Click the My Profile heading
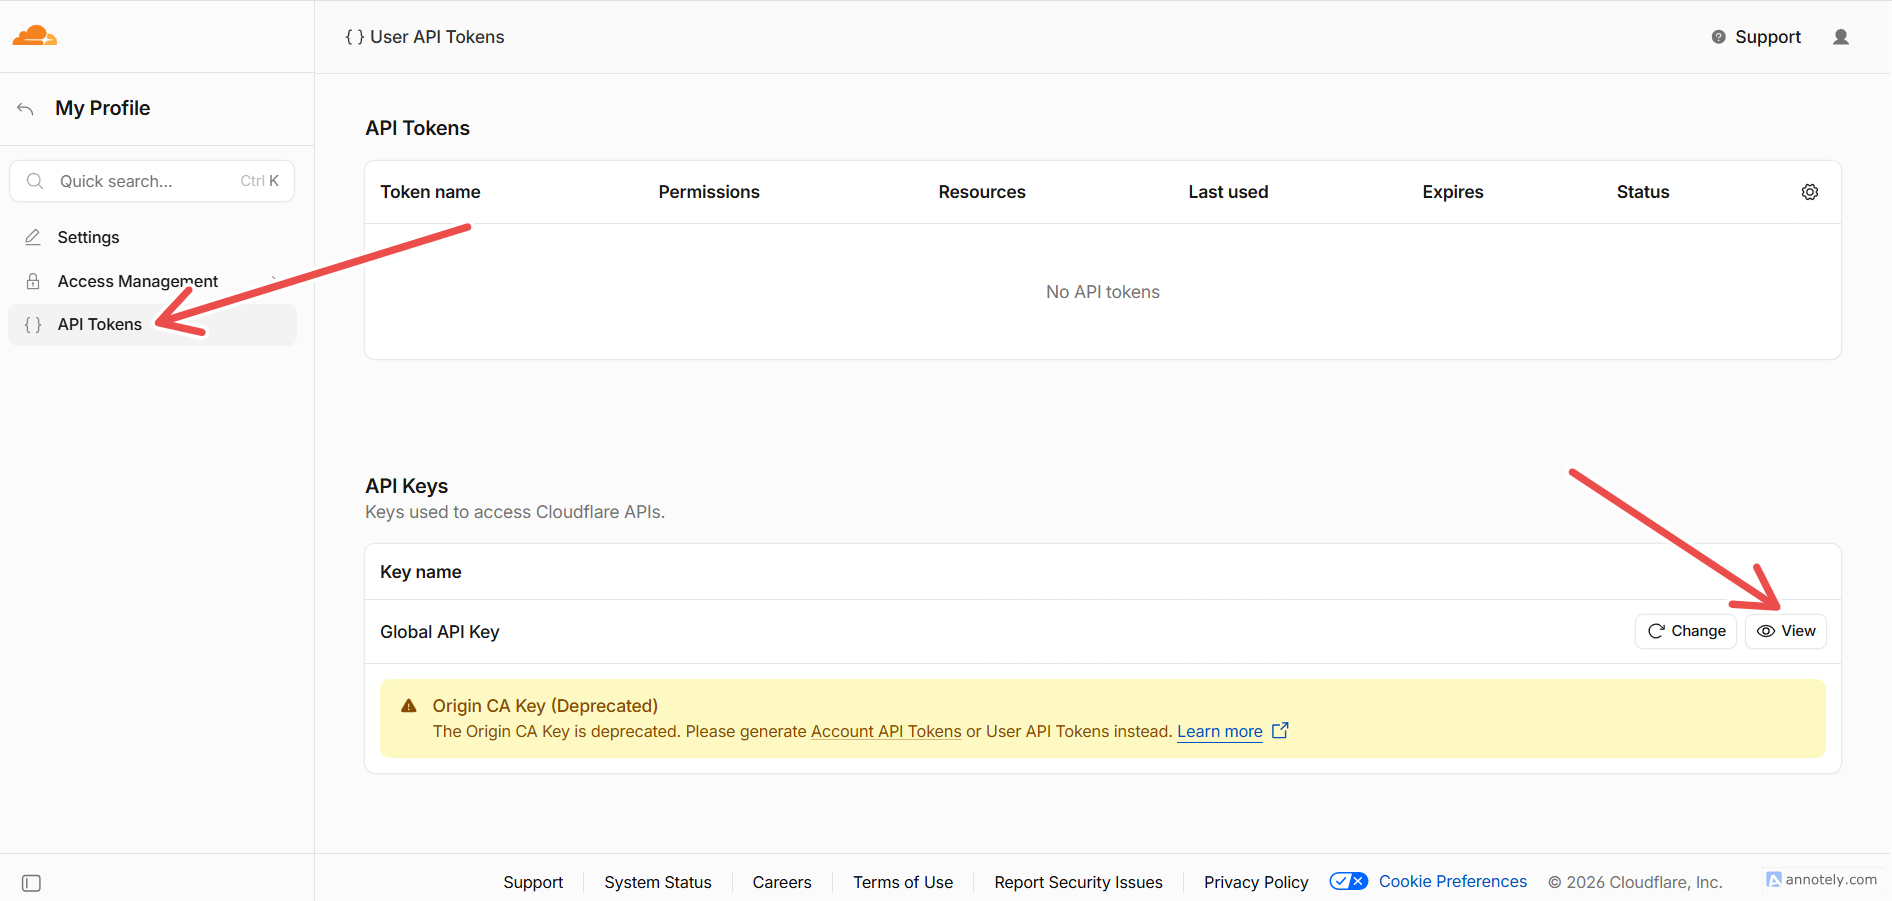This screenshot has width=1892, height=901. tap(103, 108)
